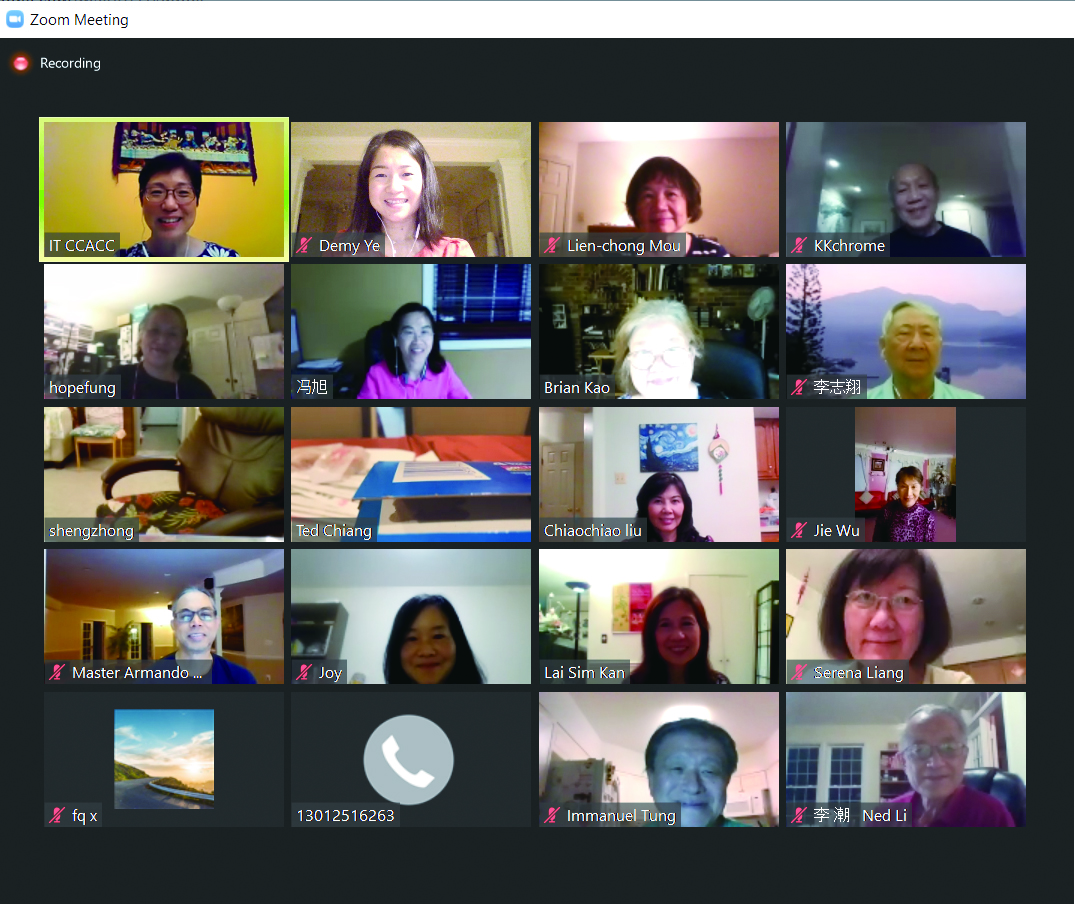Select Jie Wu's video tile
This screenshot has height=904, width=1075.
(x=906, y=474)
